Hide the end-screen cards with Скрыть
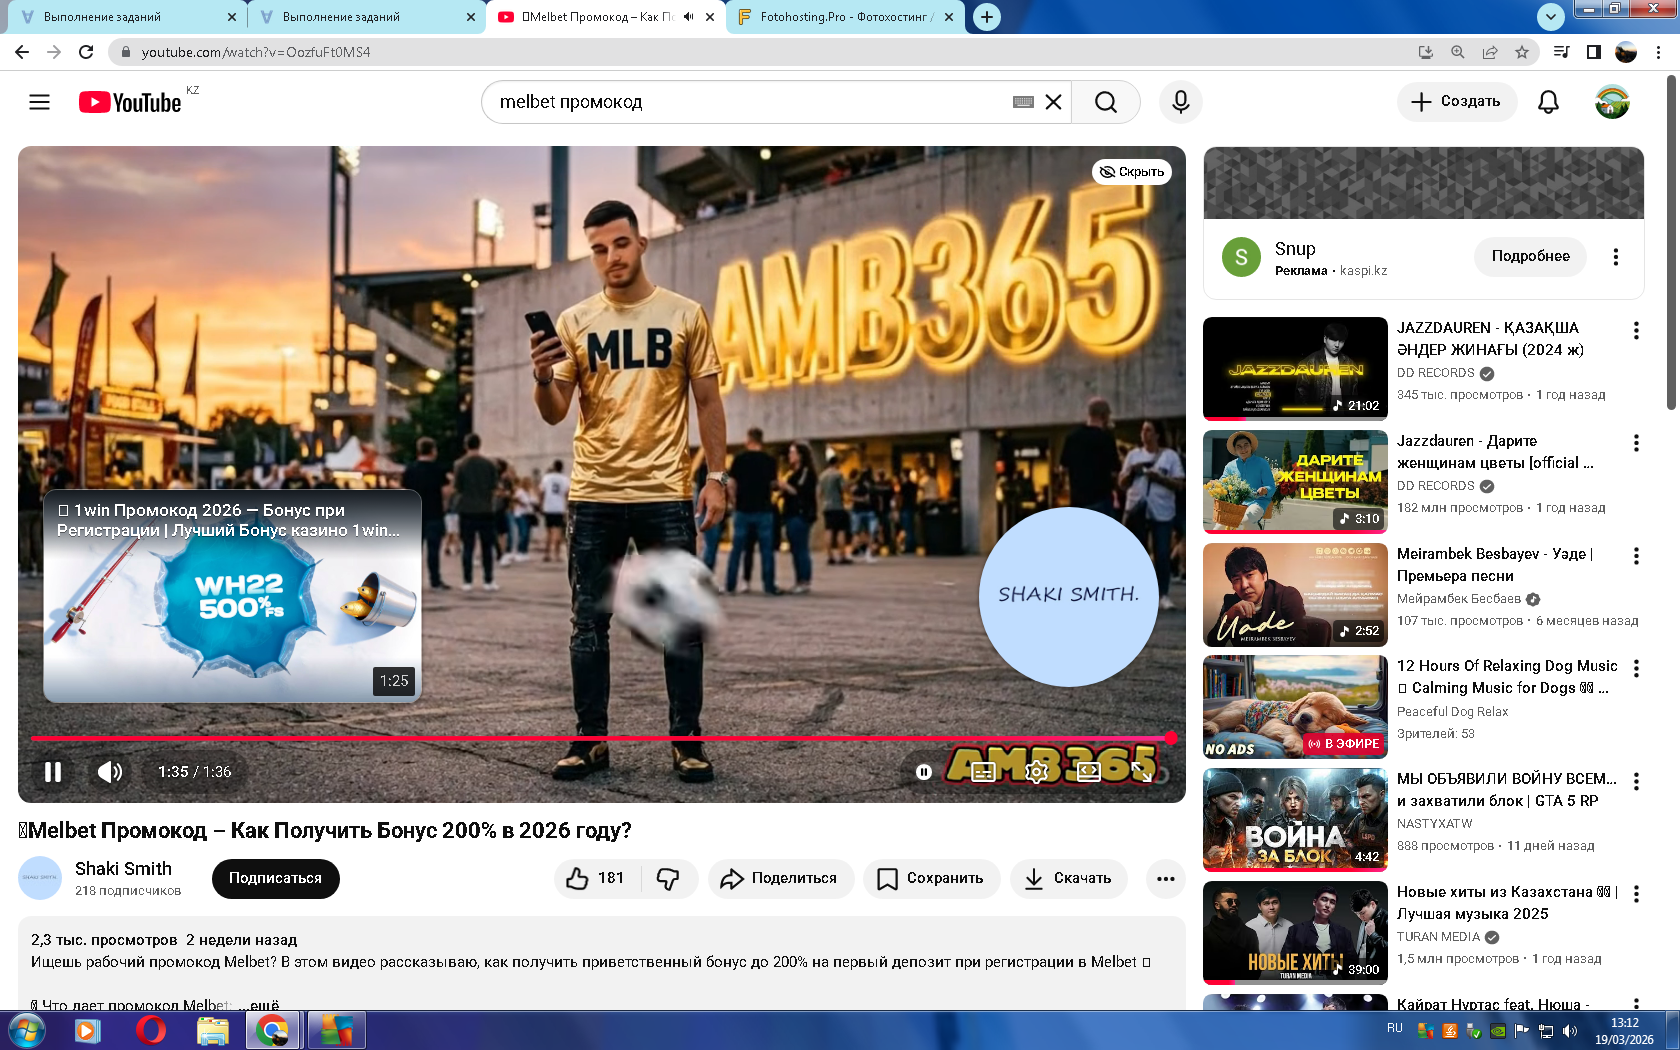Screen dimensions: 1680x1050 pos(1132,172)
